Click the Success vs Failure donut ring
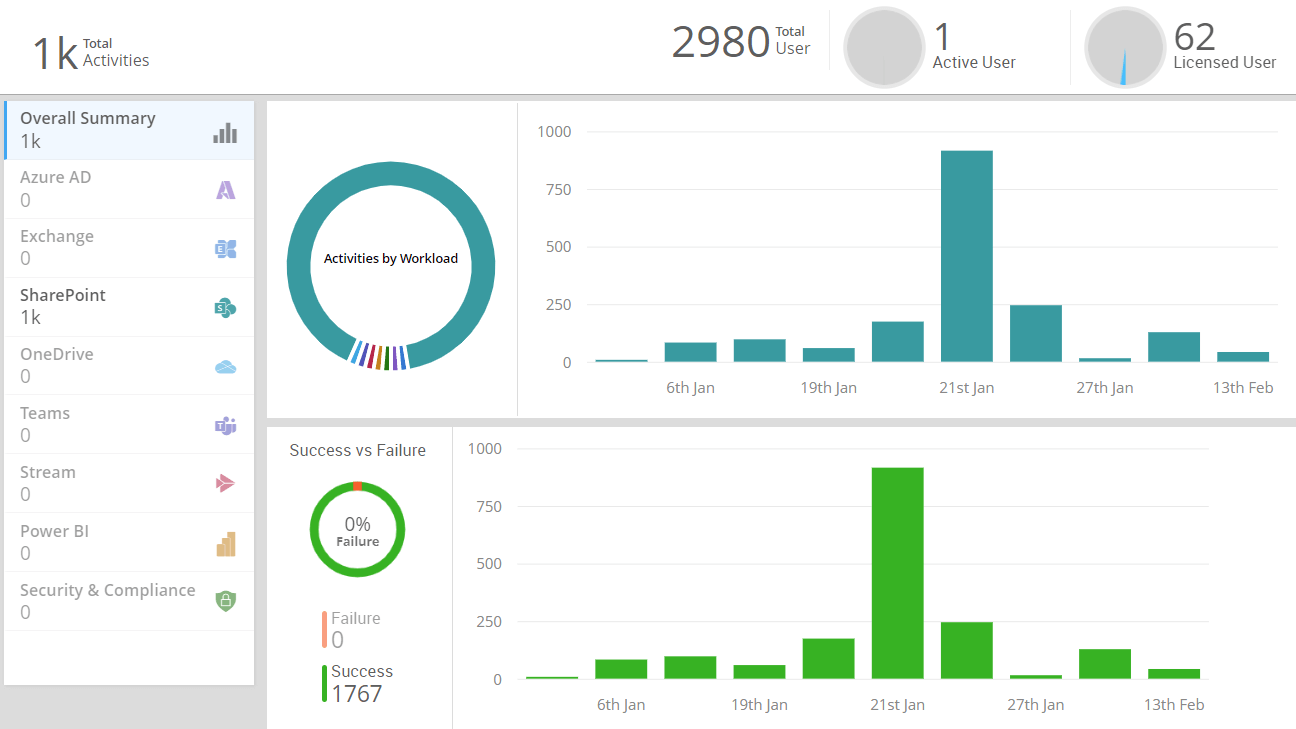 (357, 488)
